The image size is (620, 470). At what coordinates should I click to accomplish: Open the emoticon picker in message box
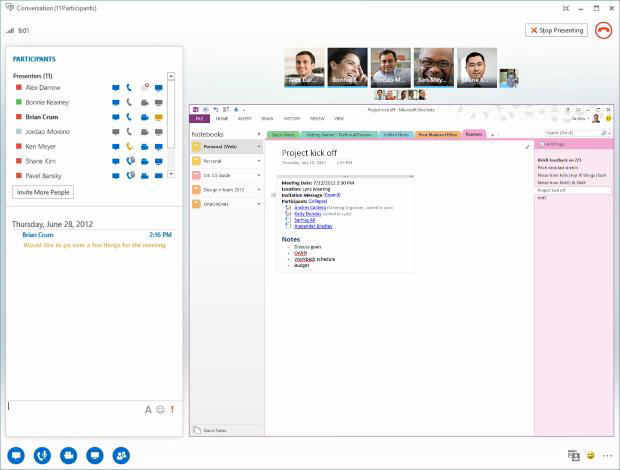click(x=160, y=410)
